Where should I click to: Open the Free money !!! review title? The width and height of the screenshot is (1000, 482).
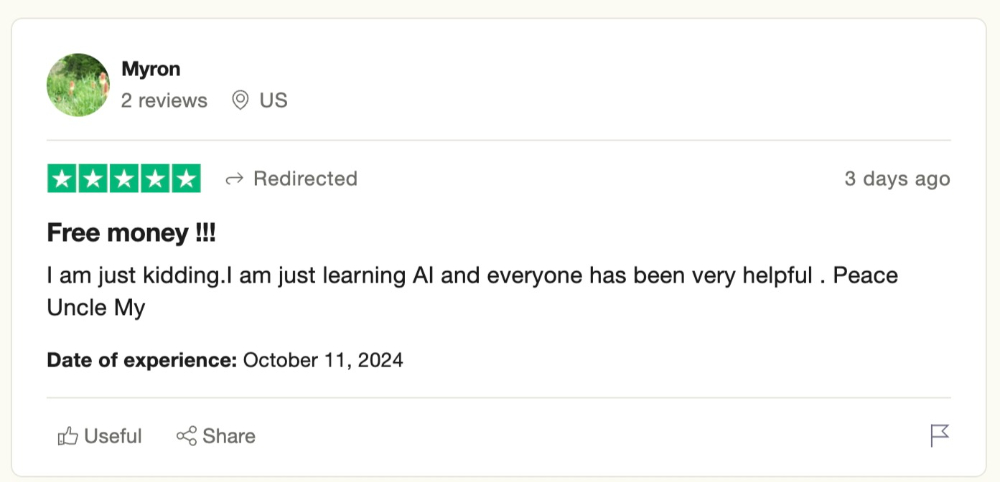pos(131,234)
